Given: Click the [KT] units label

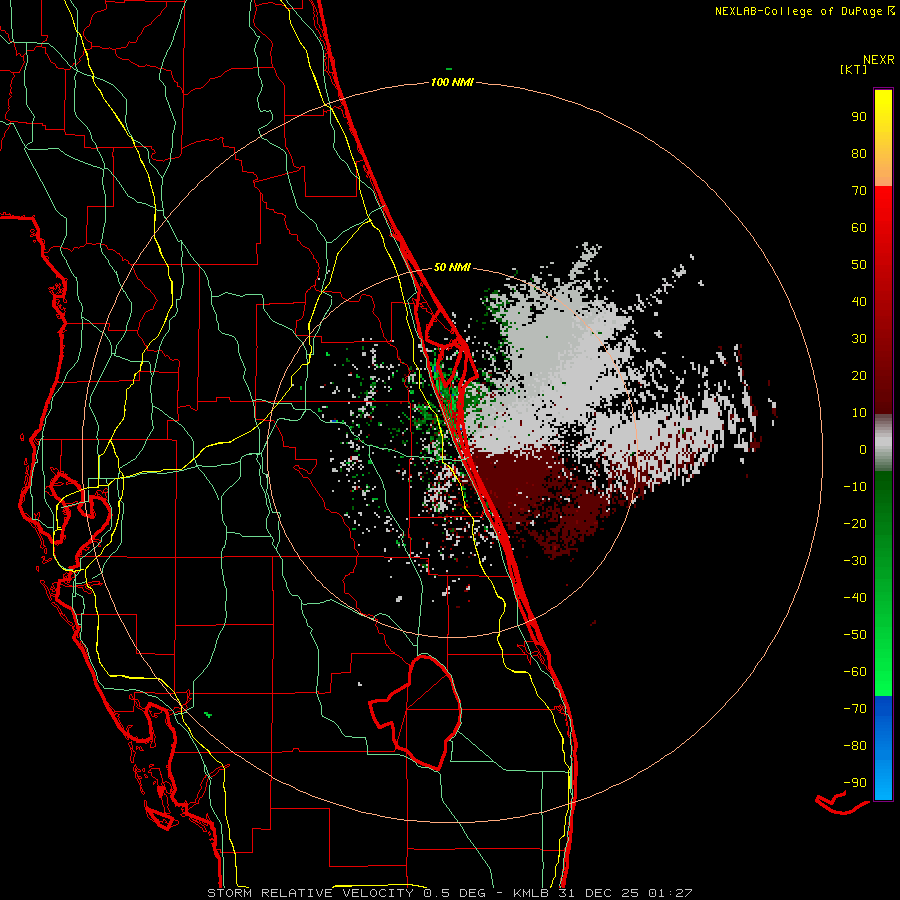Looking at the screenshot, I should 853,69.
